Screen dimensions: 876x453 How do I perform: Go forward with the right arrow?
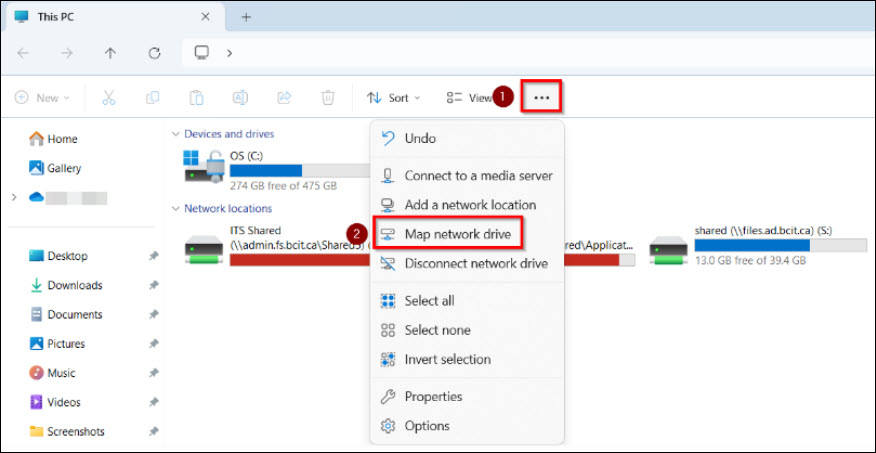click(66, 53)
